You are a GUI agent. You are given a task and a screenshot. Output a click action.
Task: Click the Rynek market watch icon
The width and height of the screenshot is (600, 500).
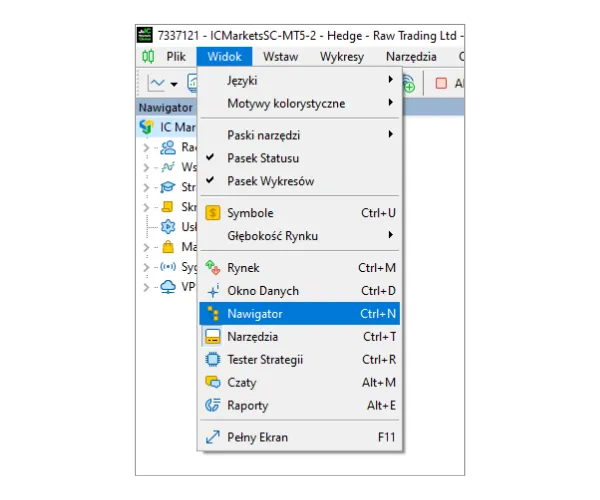(212, 268)
